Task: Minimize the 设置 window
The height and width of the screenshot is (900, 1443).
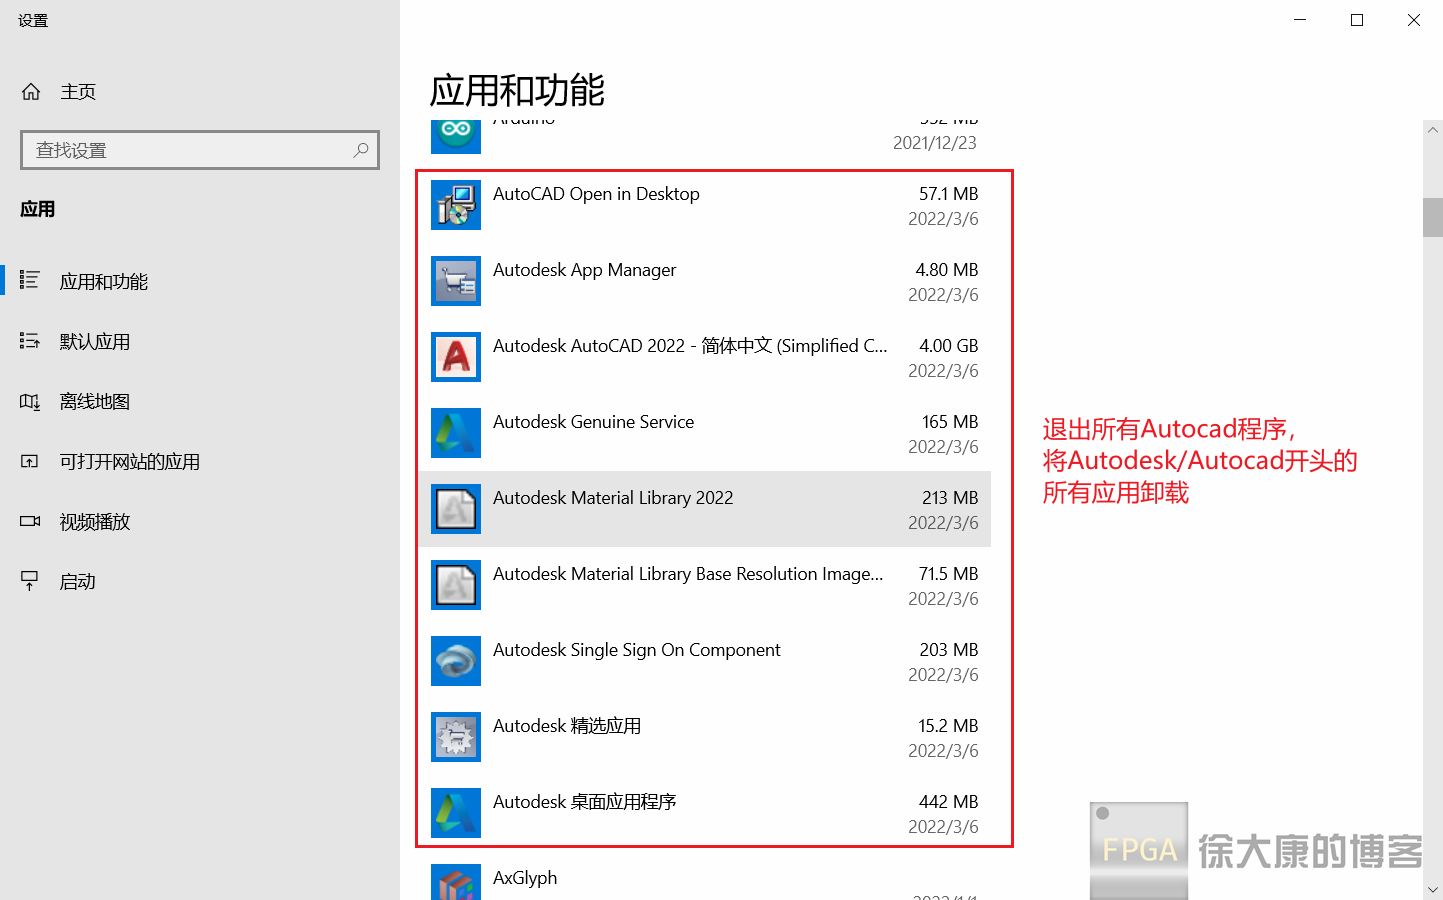Action: pyautogui.click(x=1300, y=20)
